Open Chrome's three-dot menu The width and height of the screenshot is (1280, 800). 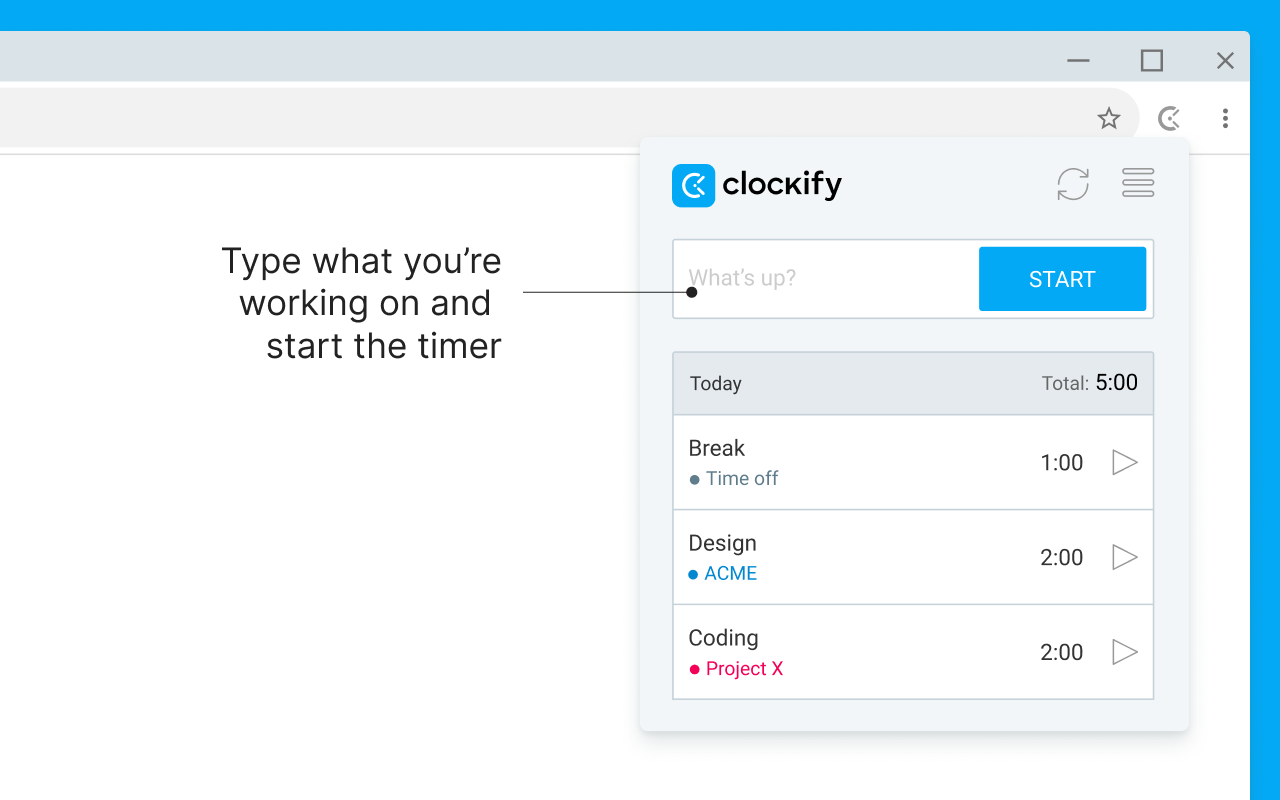point(1225,117)
